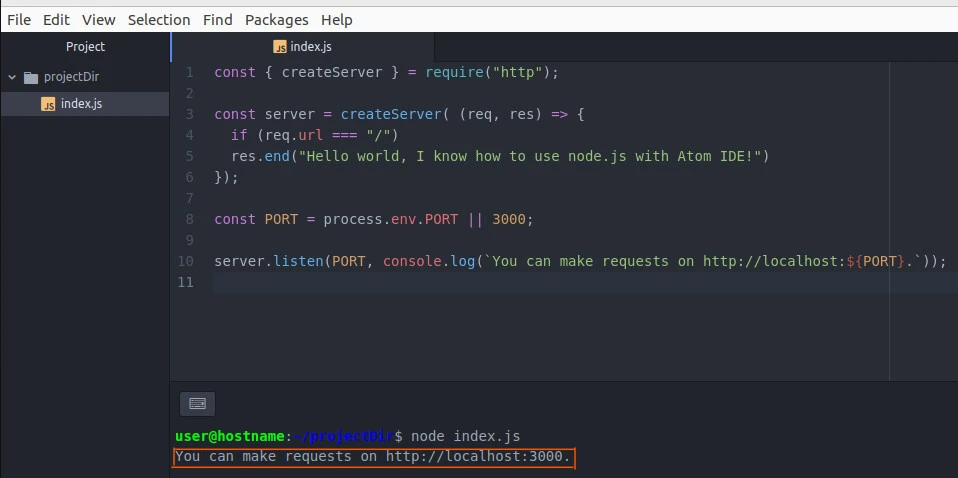The image size is (958, 478).
Task: Open the Selection menu
Action: [159, 19]
